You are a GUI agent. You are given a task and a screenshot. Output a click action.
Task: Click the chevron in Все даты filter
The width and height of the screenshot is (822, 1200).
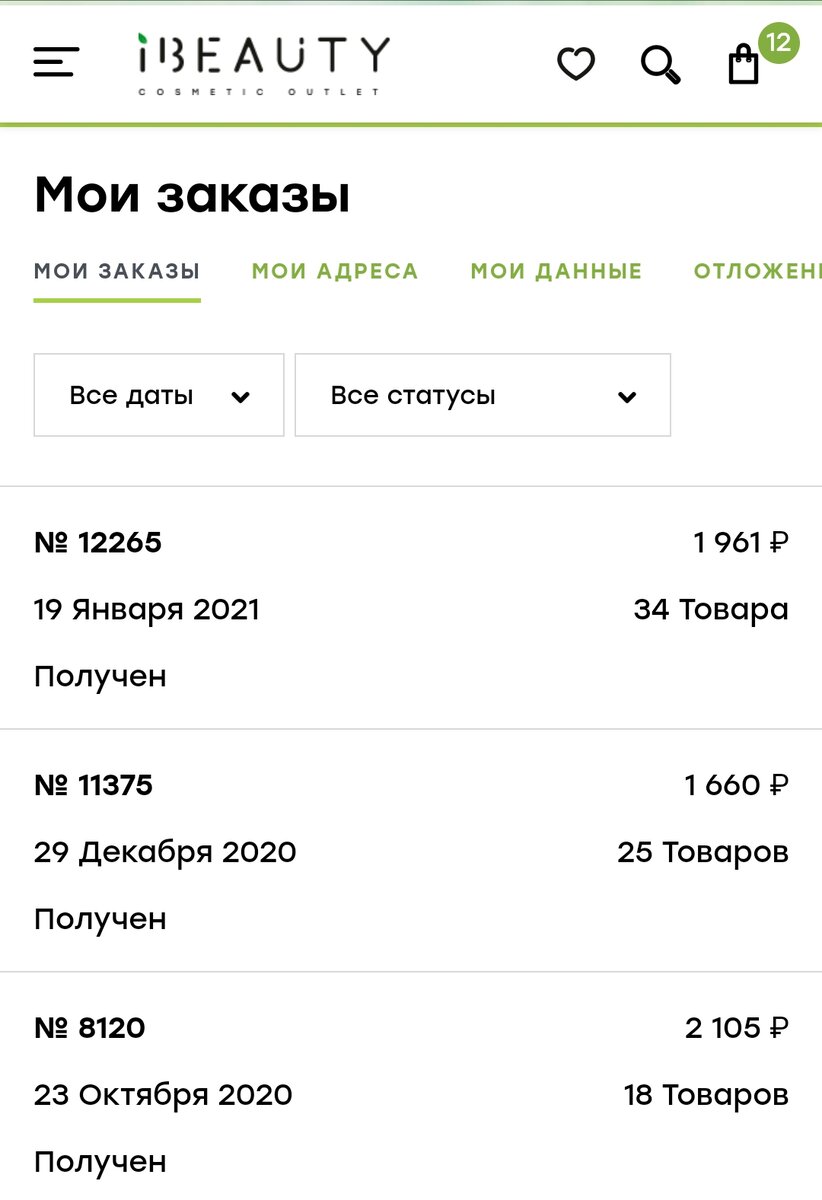(x=240, y=397)
